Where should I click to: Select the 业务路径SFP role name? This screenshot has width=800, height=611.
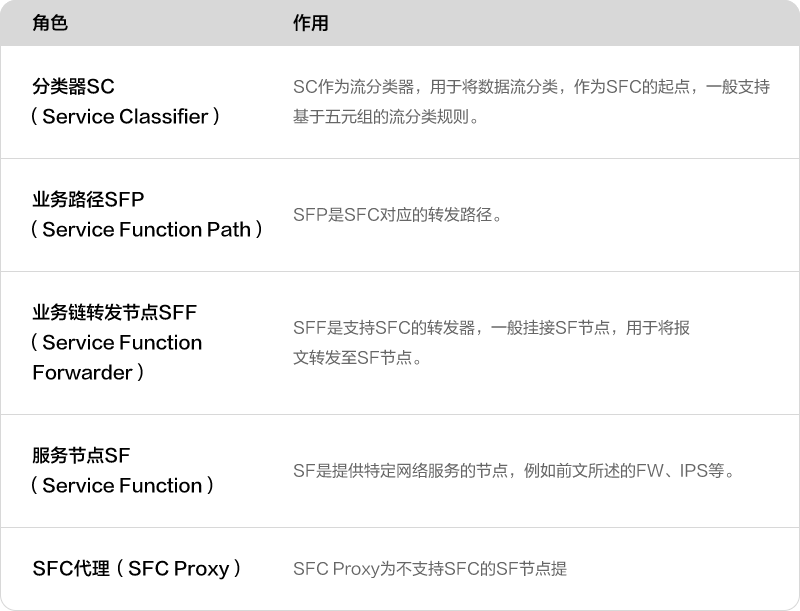click(88, 199)
